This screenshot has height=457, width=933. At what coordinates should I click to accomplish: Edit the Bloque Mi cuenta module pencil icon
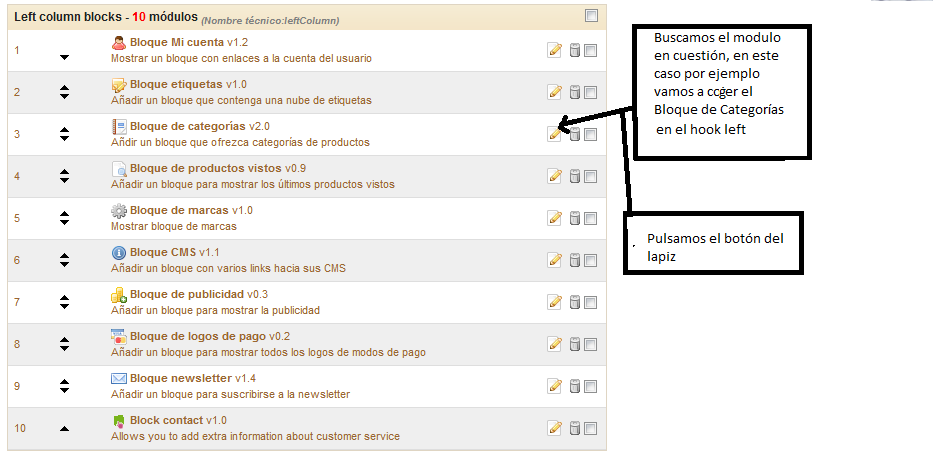point(554,50)
